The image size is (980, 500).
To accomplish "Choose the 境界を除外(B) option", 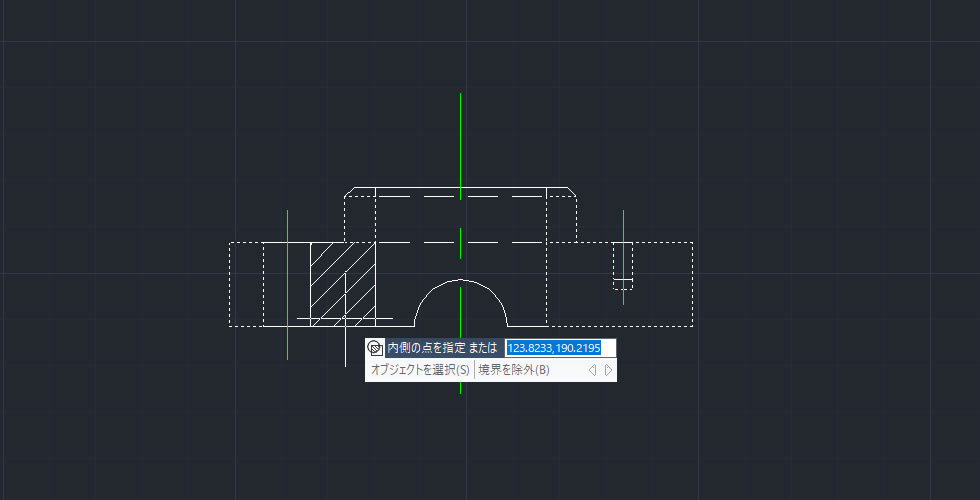I will (514, 370).
